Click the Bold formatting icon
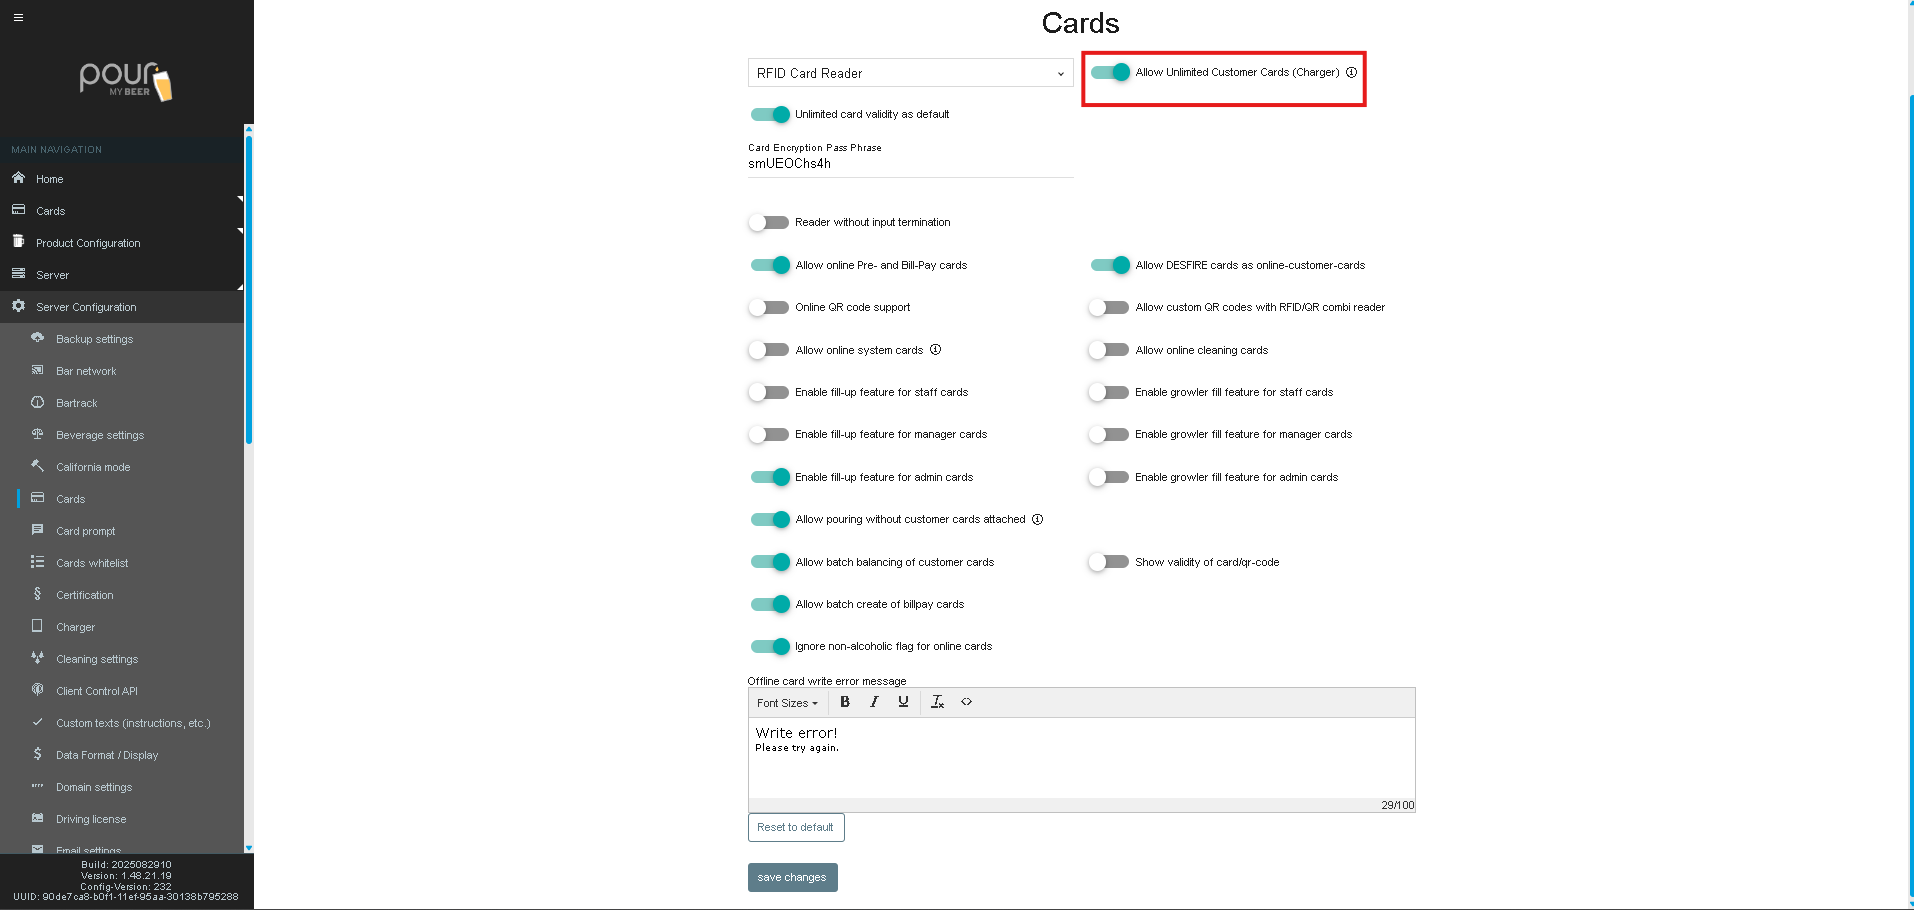The width and height of the screenshot is (1914, 910). (845, 702)
